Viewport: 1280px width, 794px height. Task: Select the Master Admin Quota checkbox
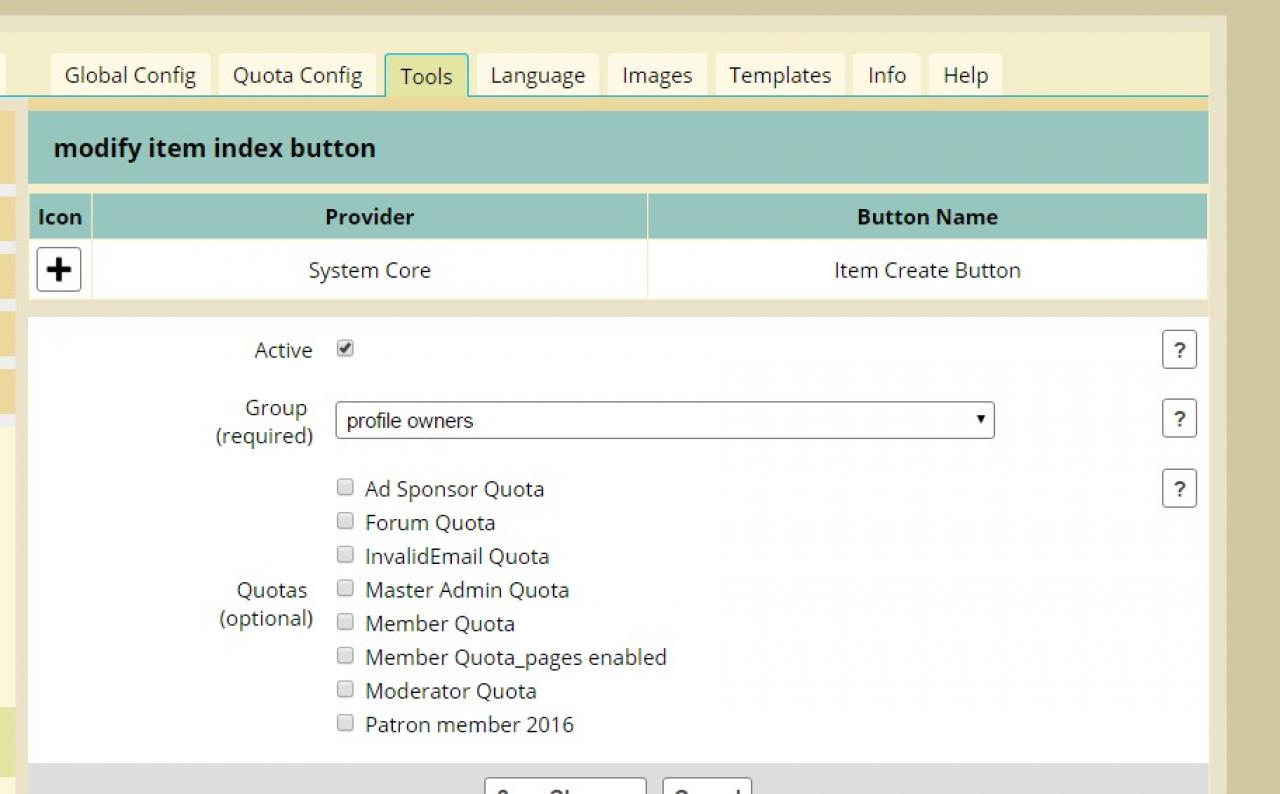pos(345,589)
